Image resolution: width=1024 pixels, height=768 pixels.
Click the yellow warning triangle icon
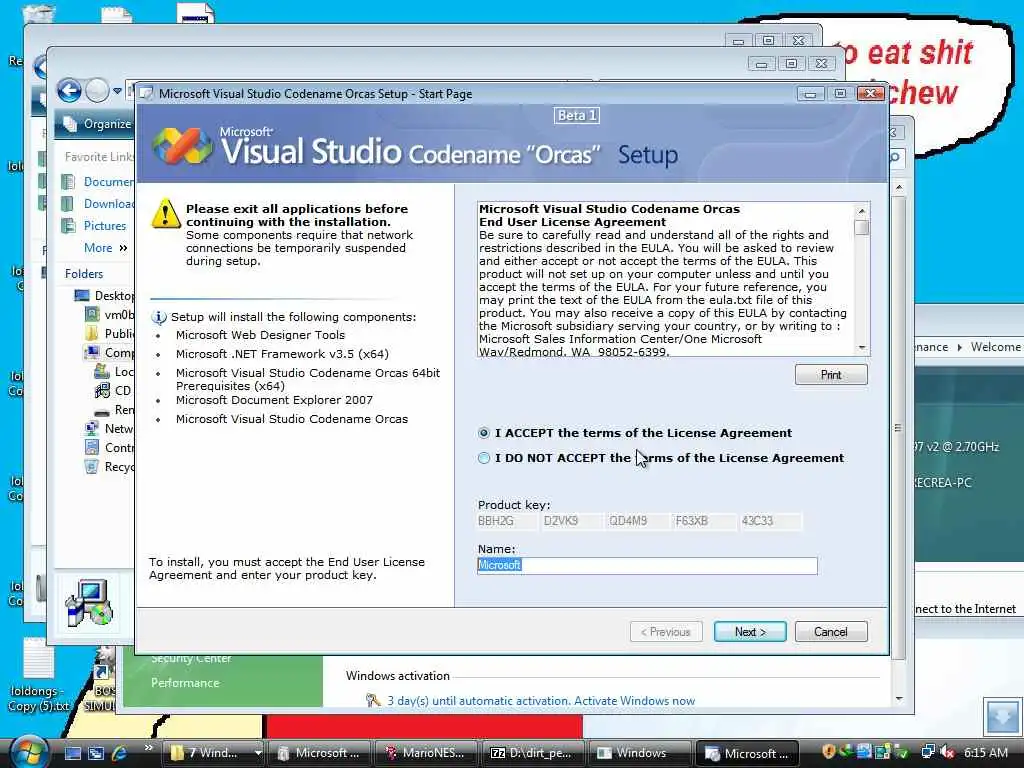pos(166,214)
